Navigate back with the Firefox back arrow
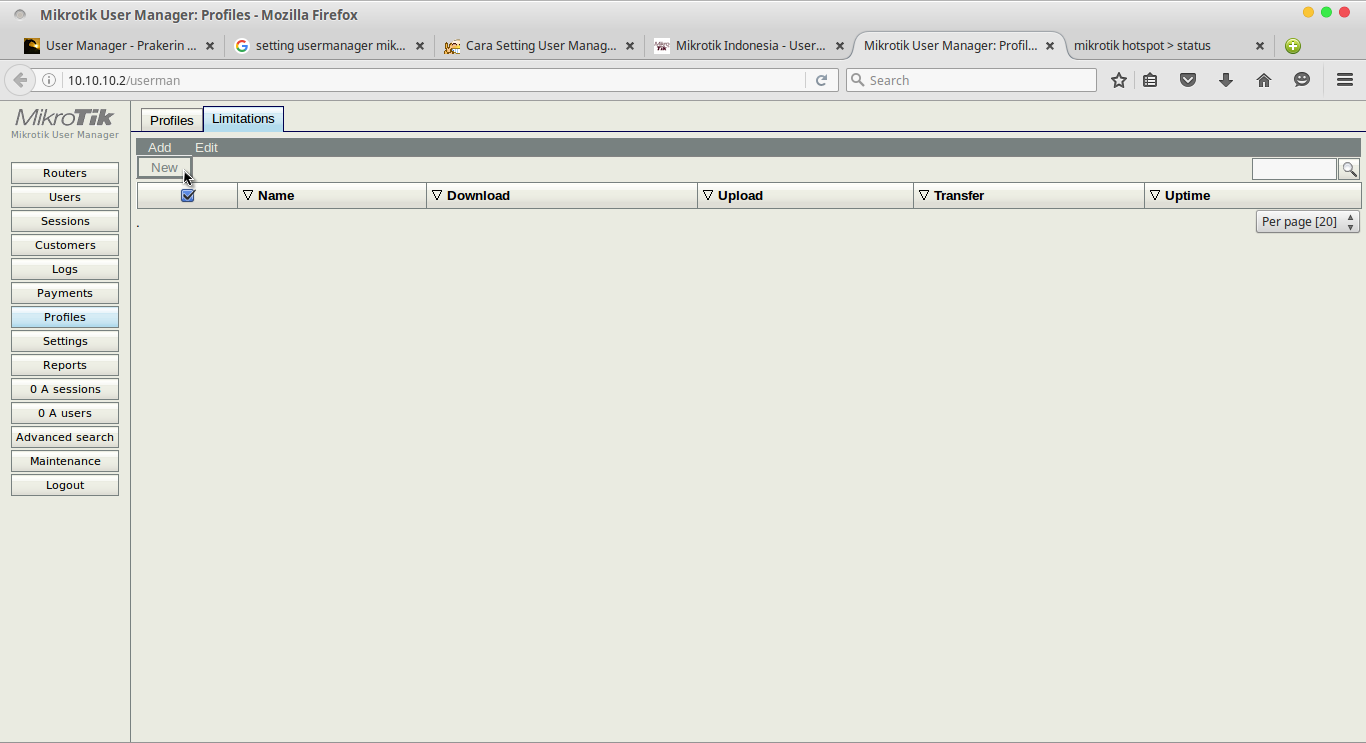The height and width of the screenshot is (743, 1366). (x=20, y=79)
